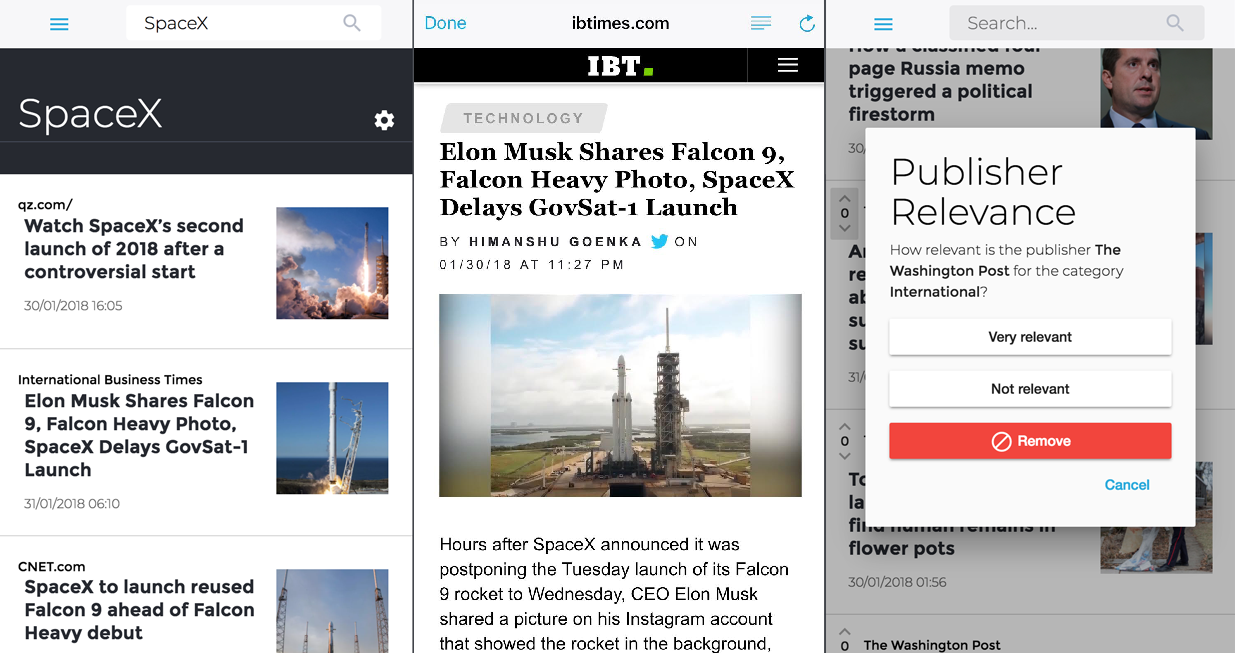Image resolution: width=1235 pixels, height=653 pixels.
Task: Open the IBT site hamburger menu
Action: (x=787, y=65)
